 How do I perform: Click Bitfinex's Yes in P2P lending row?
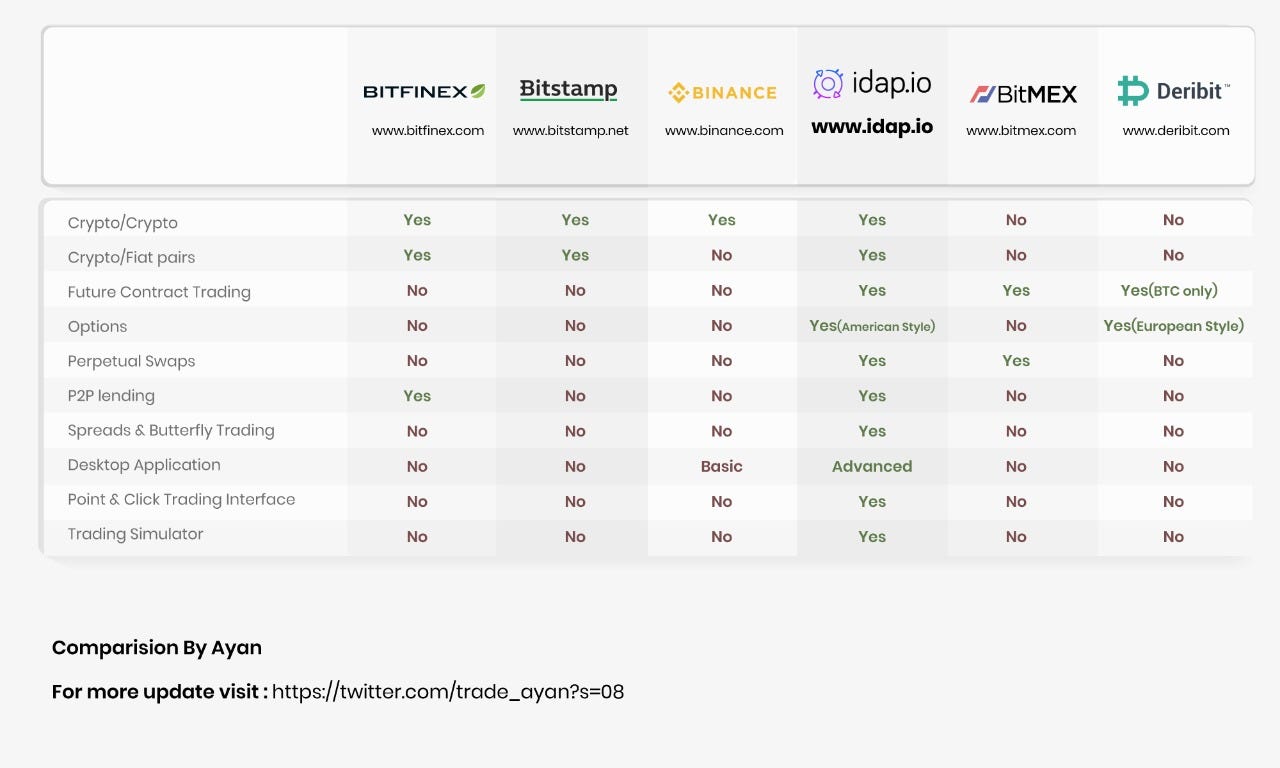pos(417,396)
